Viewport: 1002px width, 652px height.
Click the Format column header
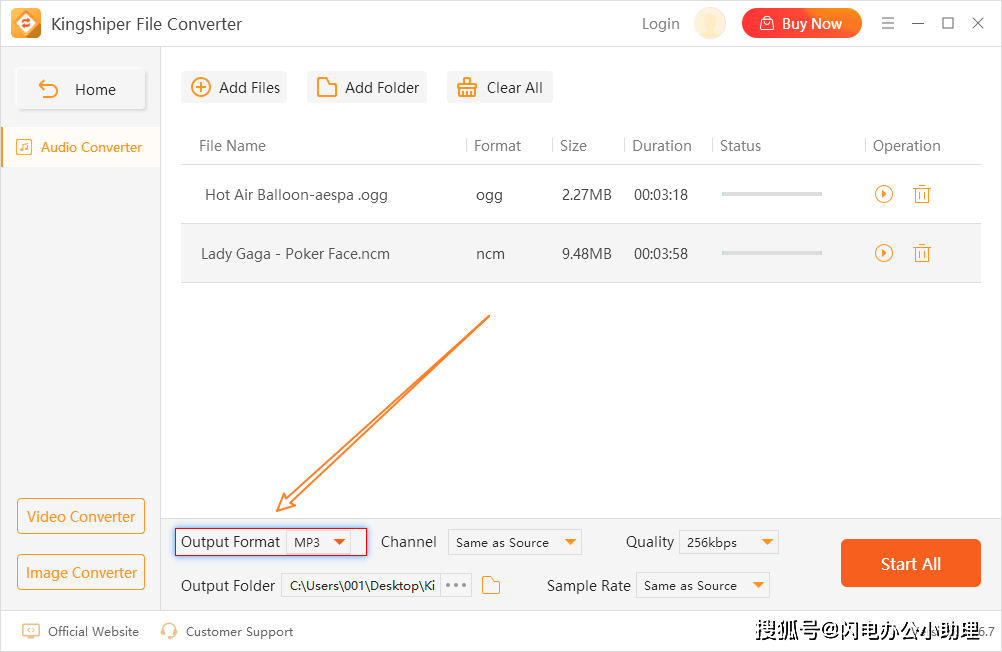(497, 146)
